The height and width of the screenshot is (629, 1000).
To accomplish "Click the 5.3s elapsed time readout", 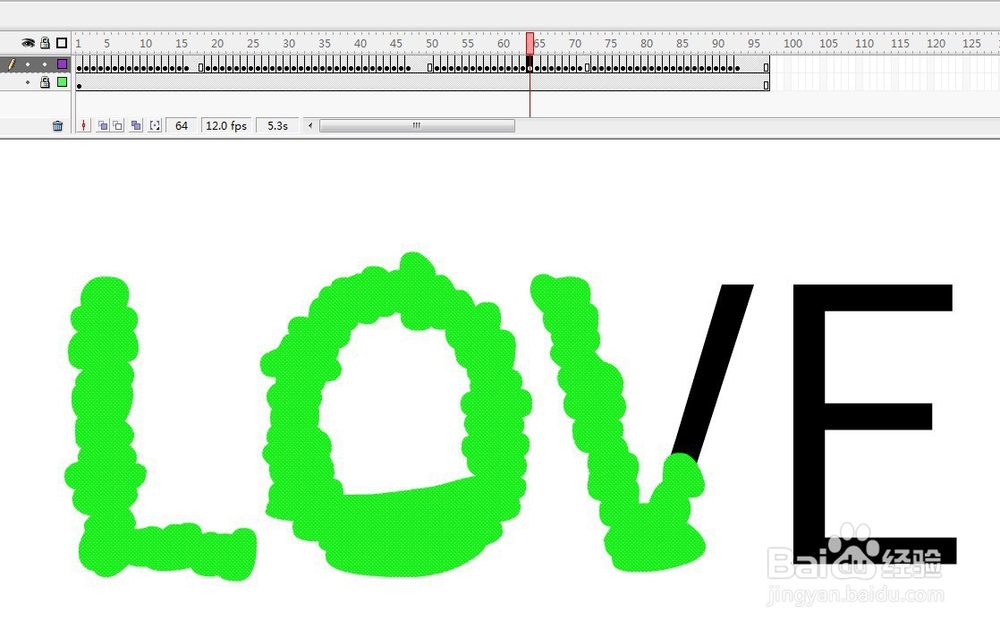I will coord(277,126).
